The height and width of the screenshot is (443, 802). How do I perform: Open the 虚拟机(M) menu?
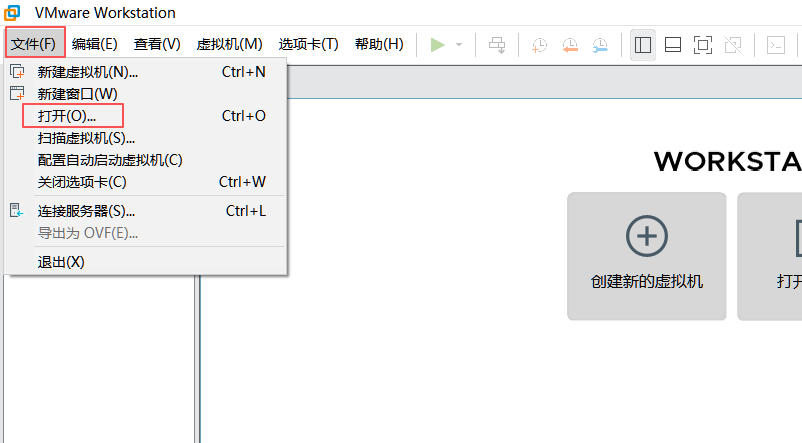pos(229,44)
